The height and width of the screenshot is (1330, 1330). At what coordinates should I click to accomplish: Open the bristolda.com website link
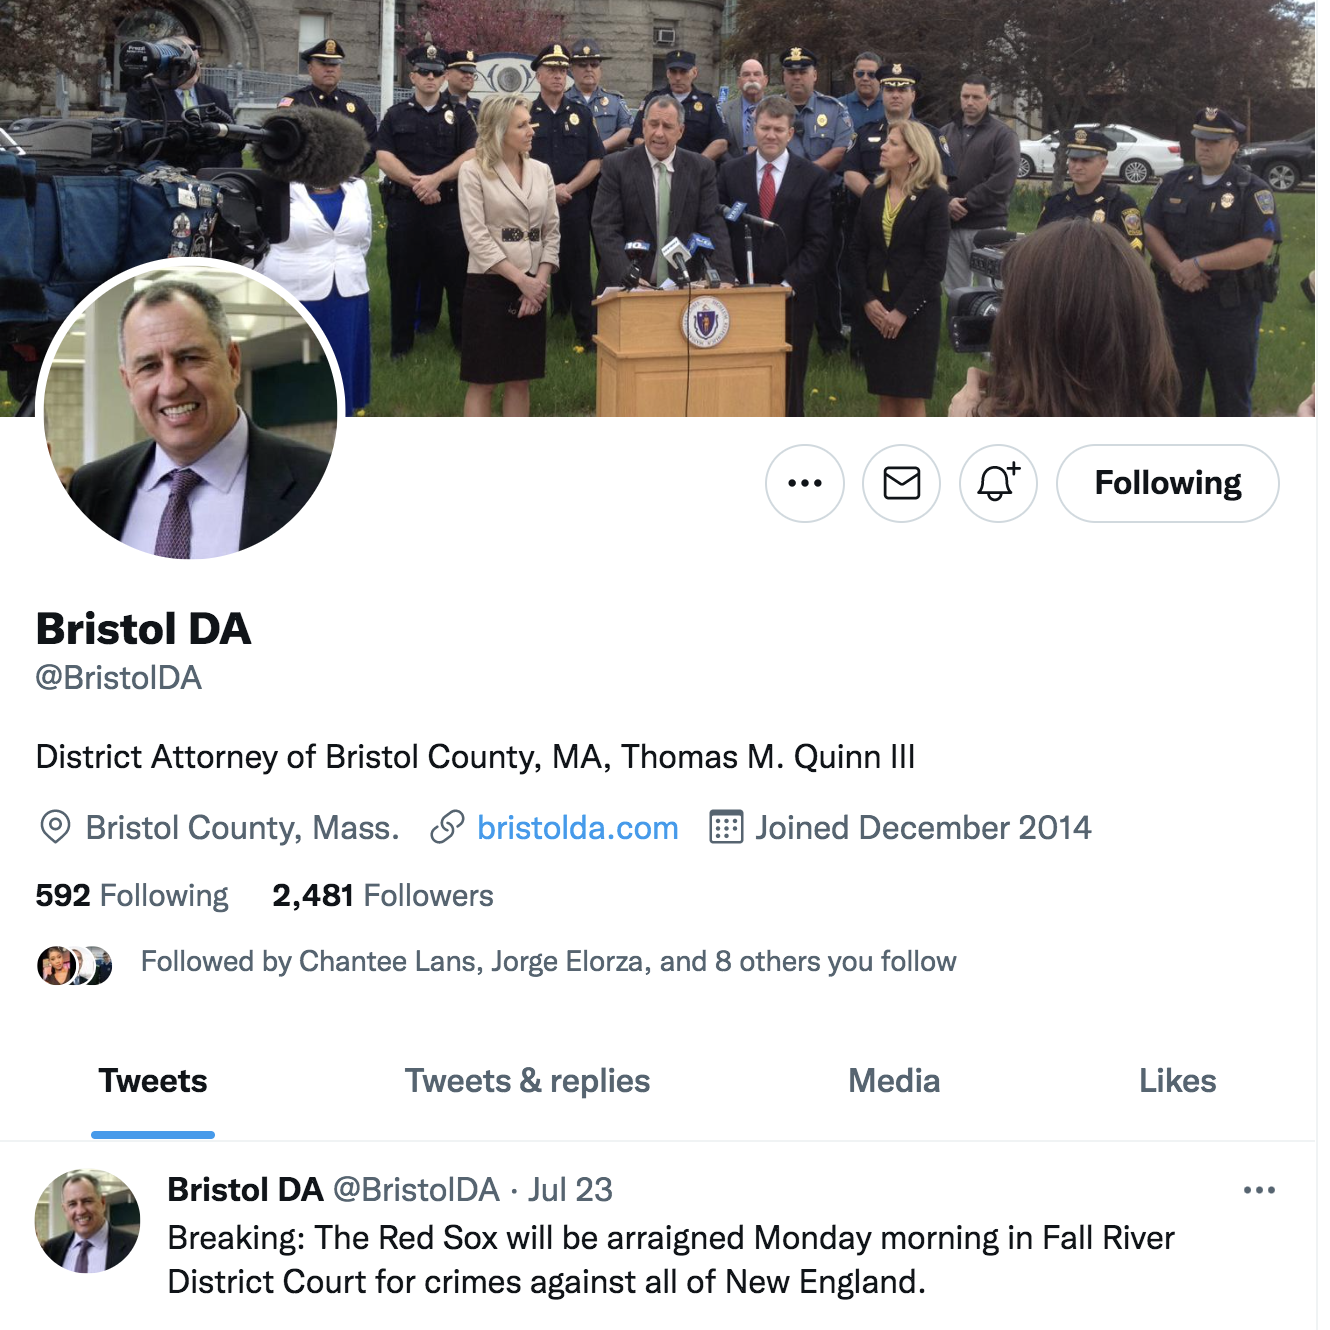click(578, 828)
